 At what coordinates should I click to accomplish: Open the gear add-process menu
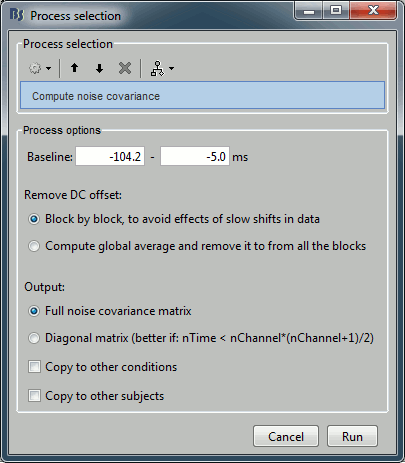click(x=35, y=69)
